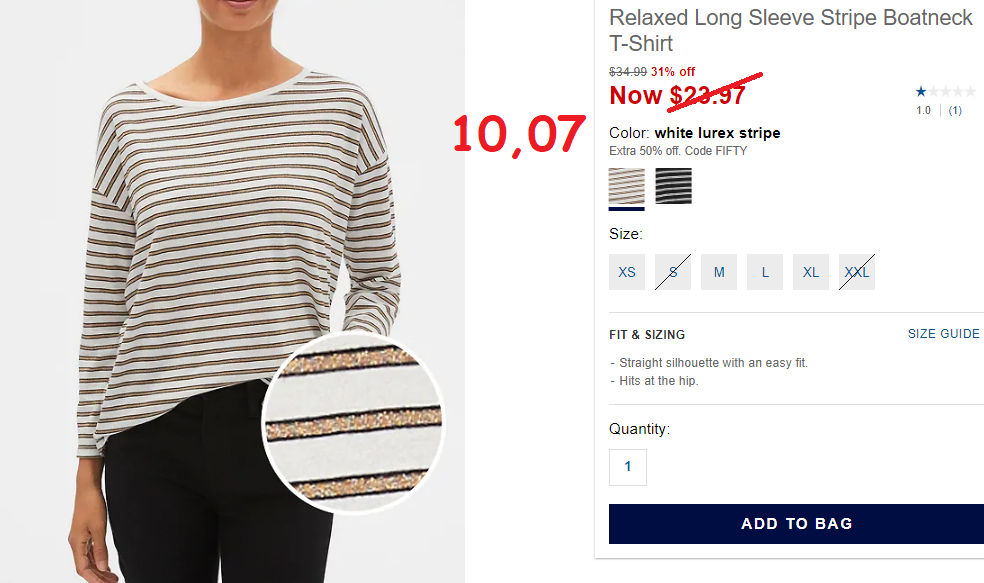The width and height of the screenshot is (984, 583).
Task: Click the ADD TO BAG button
Action: click(x=796, y=523)
